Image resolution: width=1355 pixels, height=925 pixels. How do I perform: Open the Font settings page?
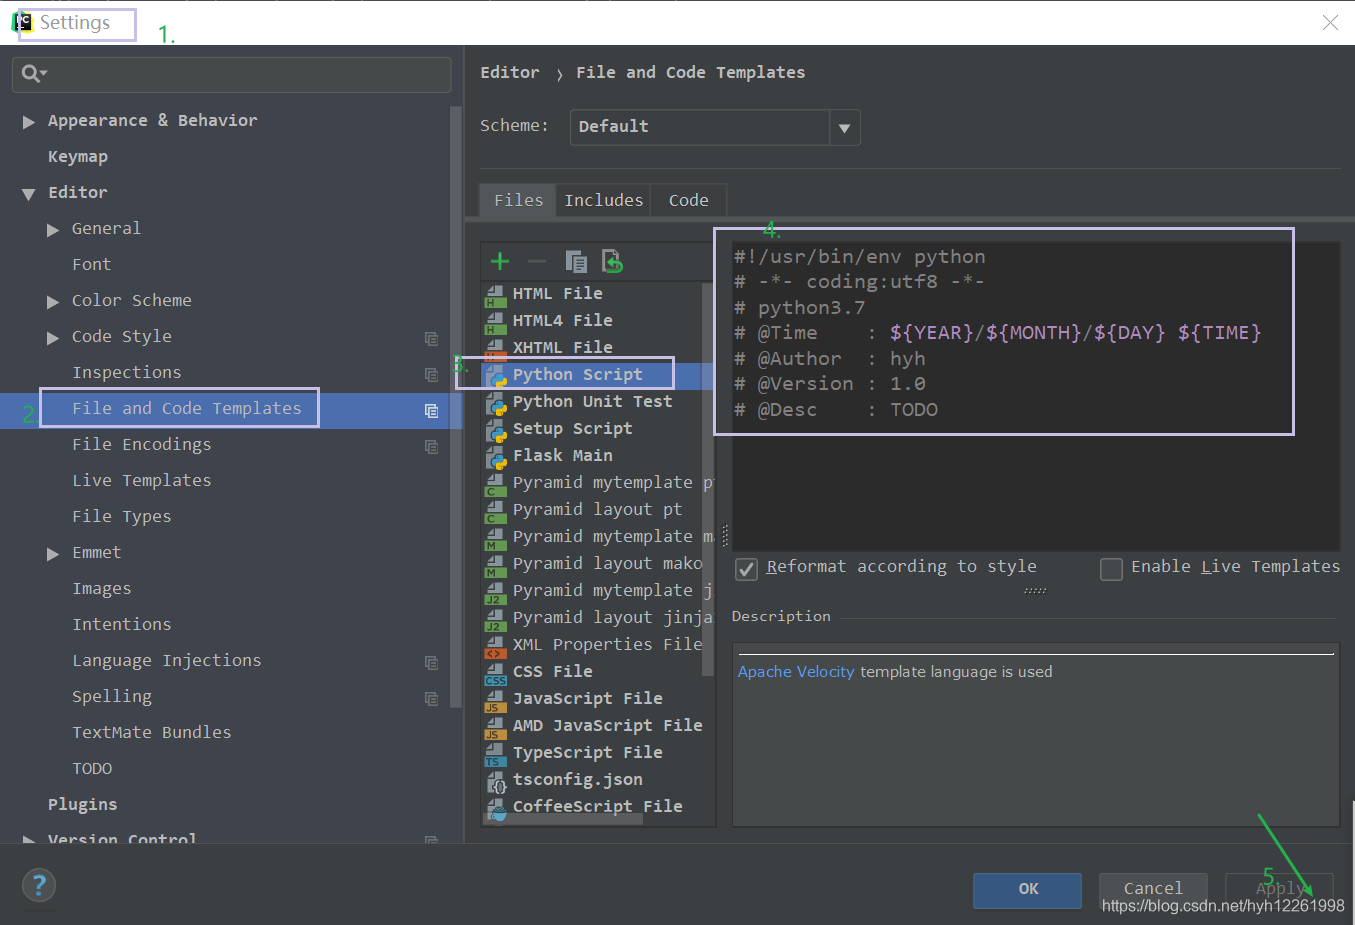[x=92, y=264]
